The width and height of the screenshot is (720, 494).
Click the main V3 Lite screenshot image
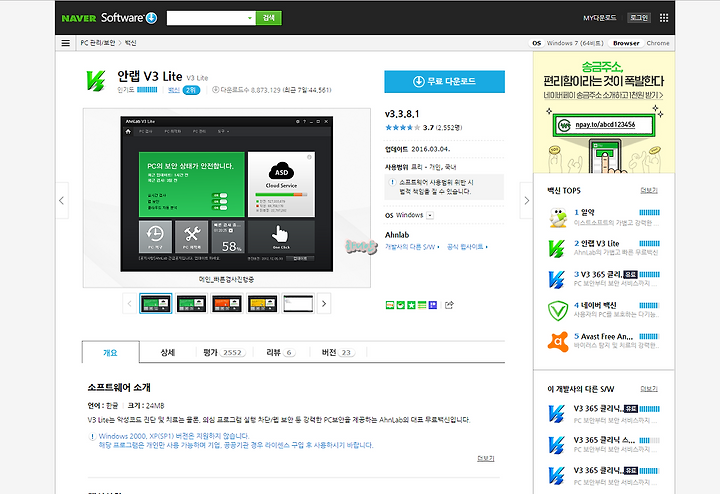tap(227, 194)
